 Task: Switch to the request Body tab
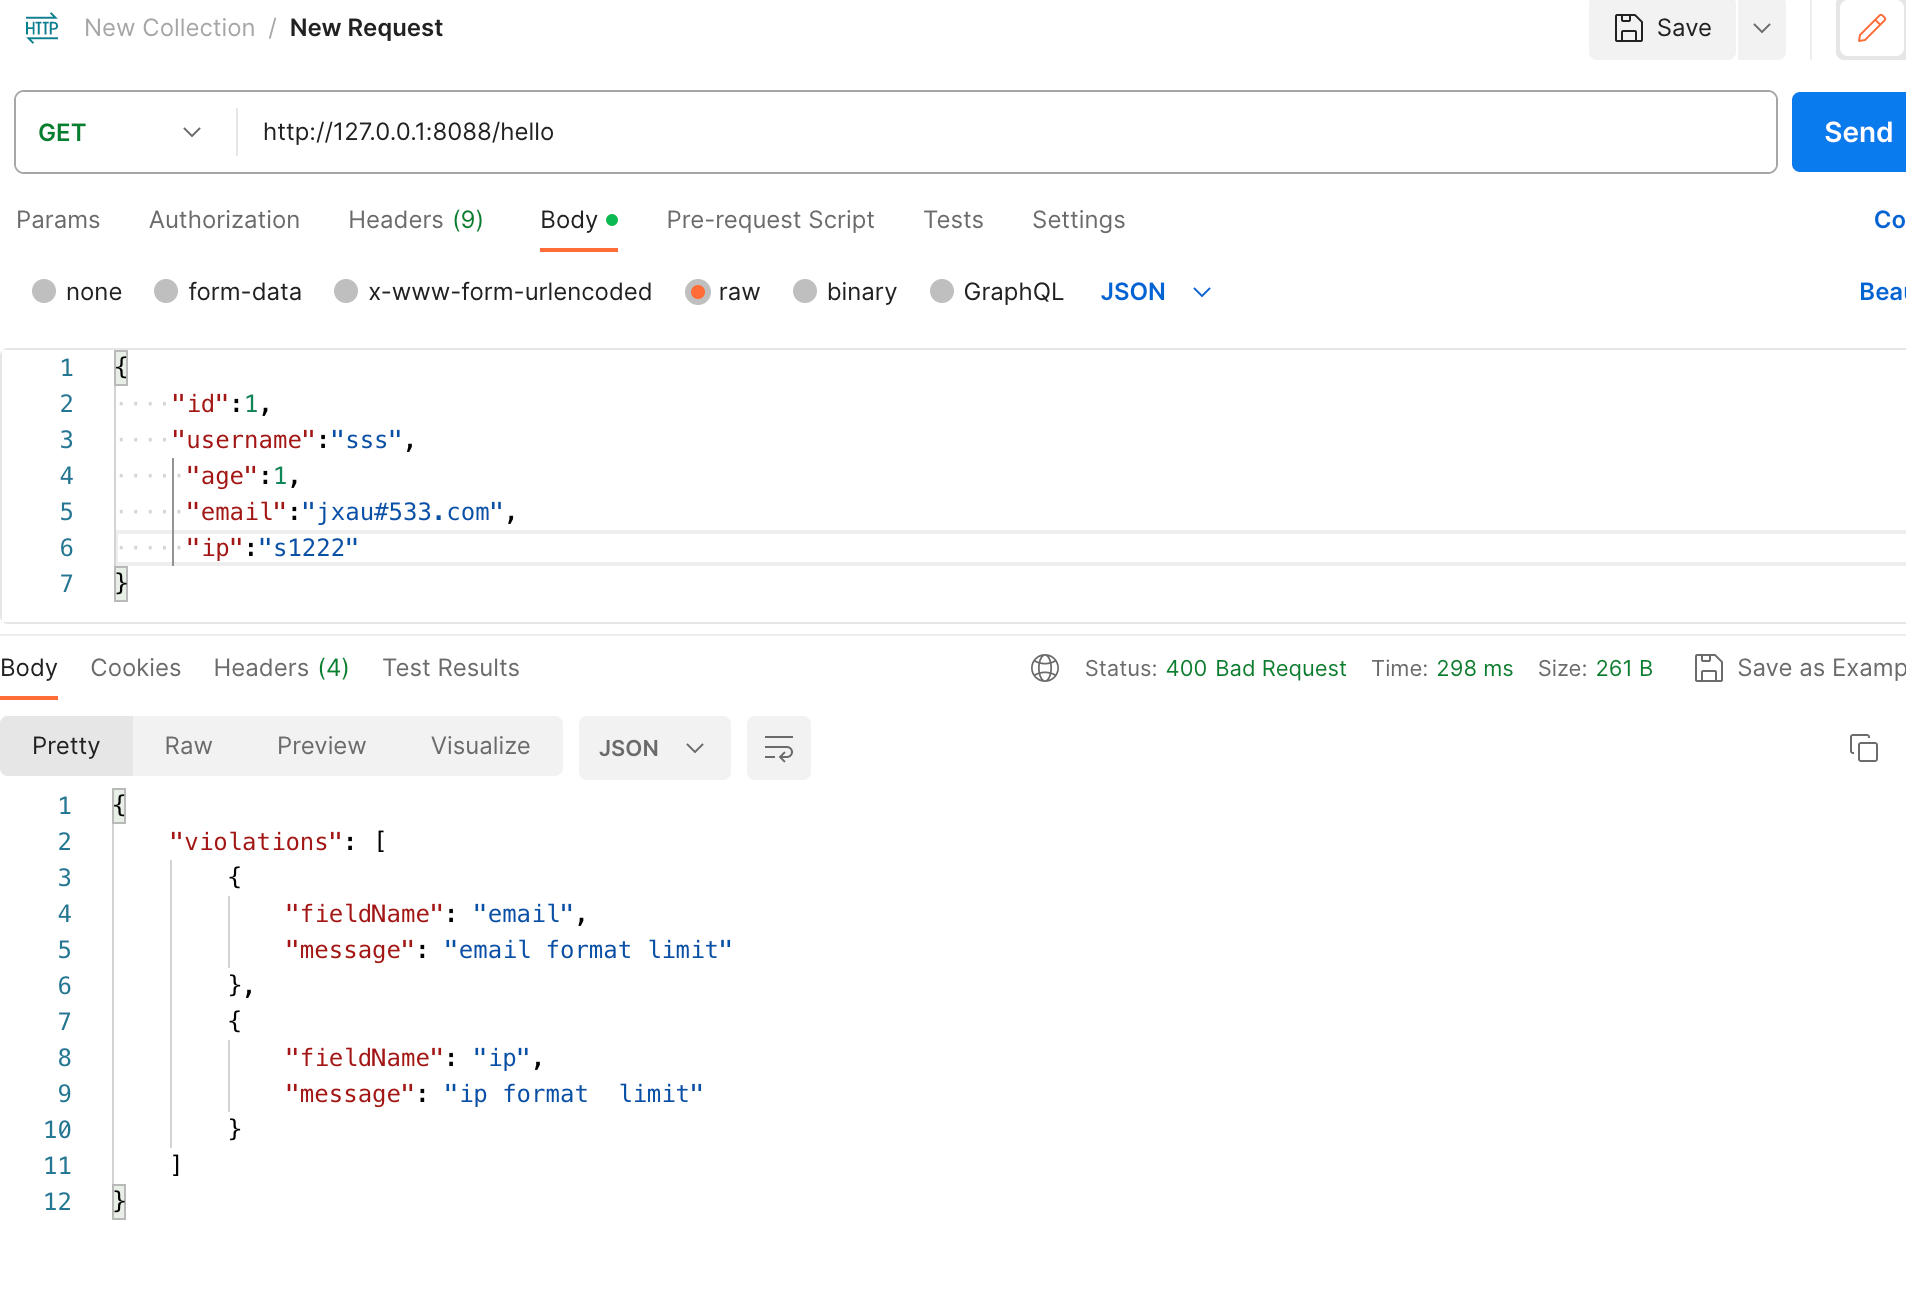pyautogui.click(x=578, y=220)
